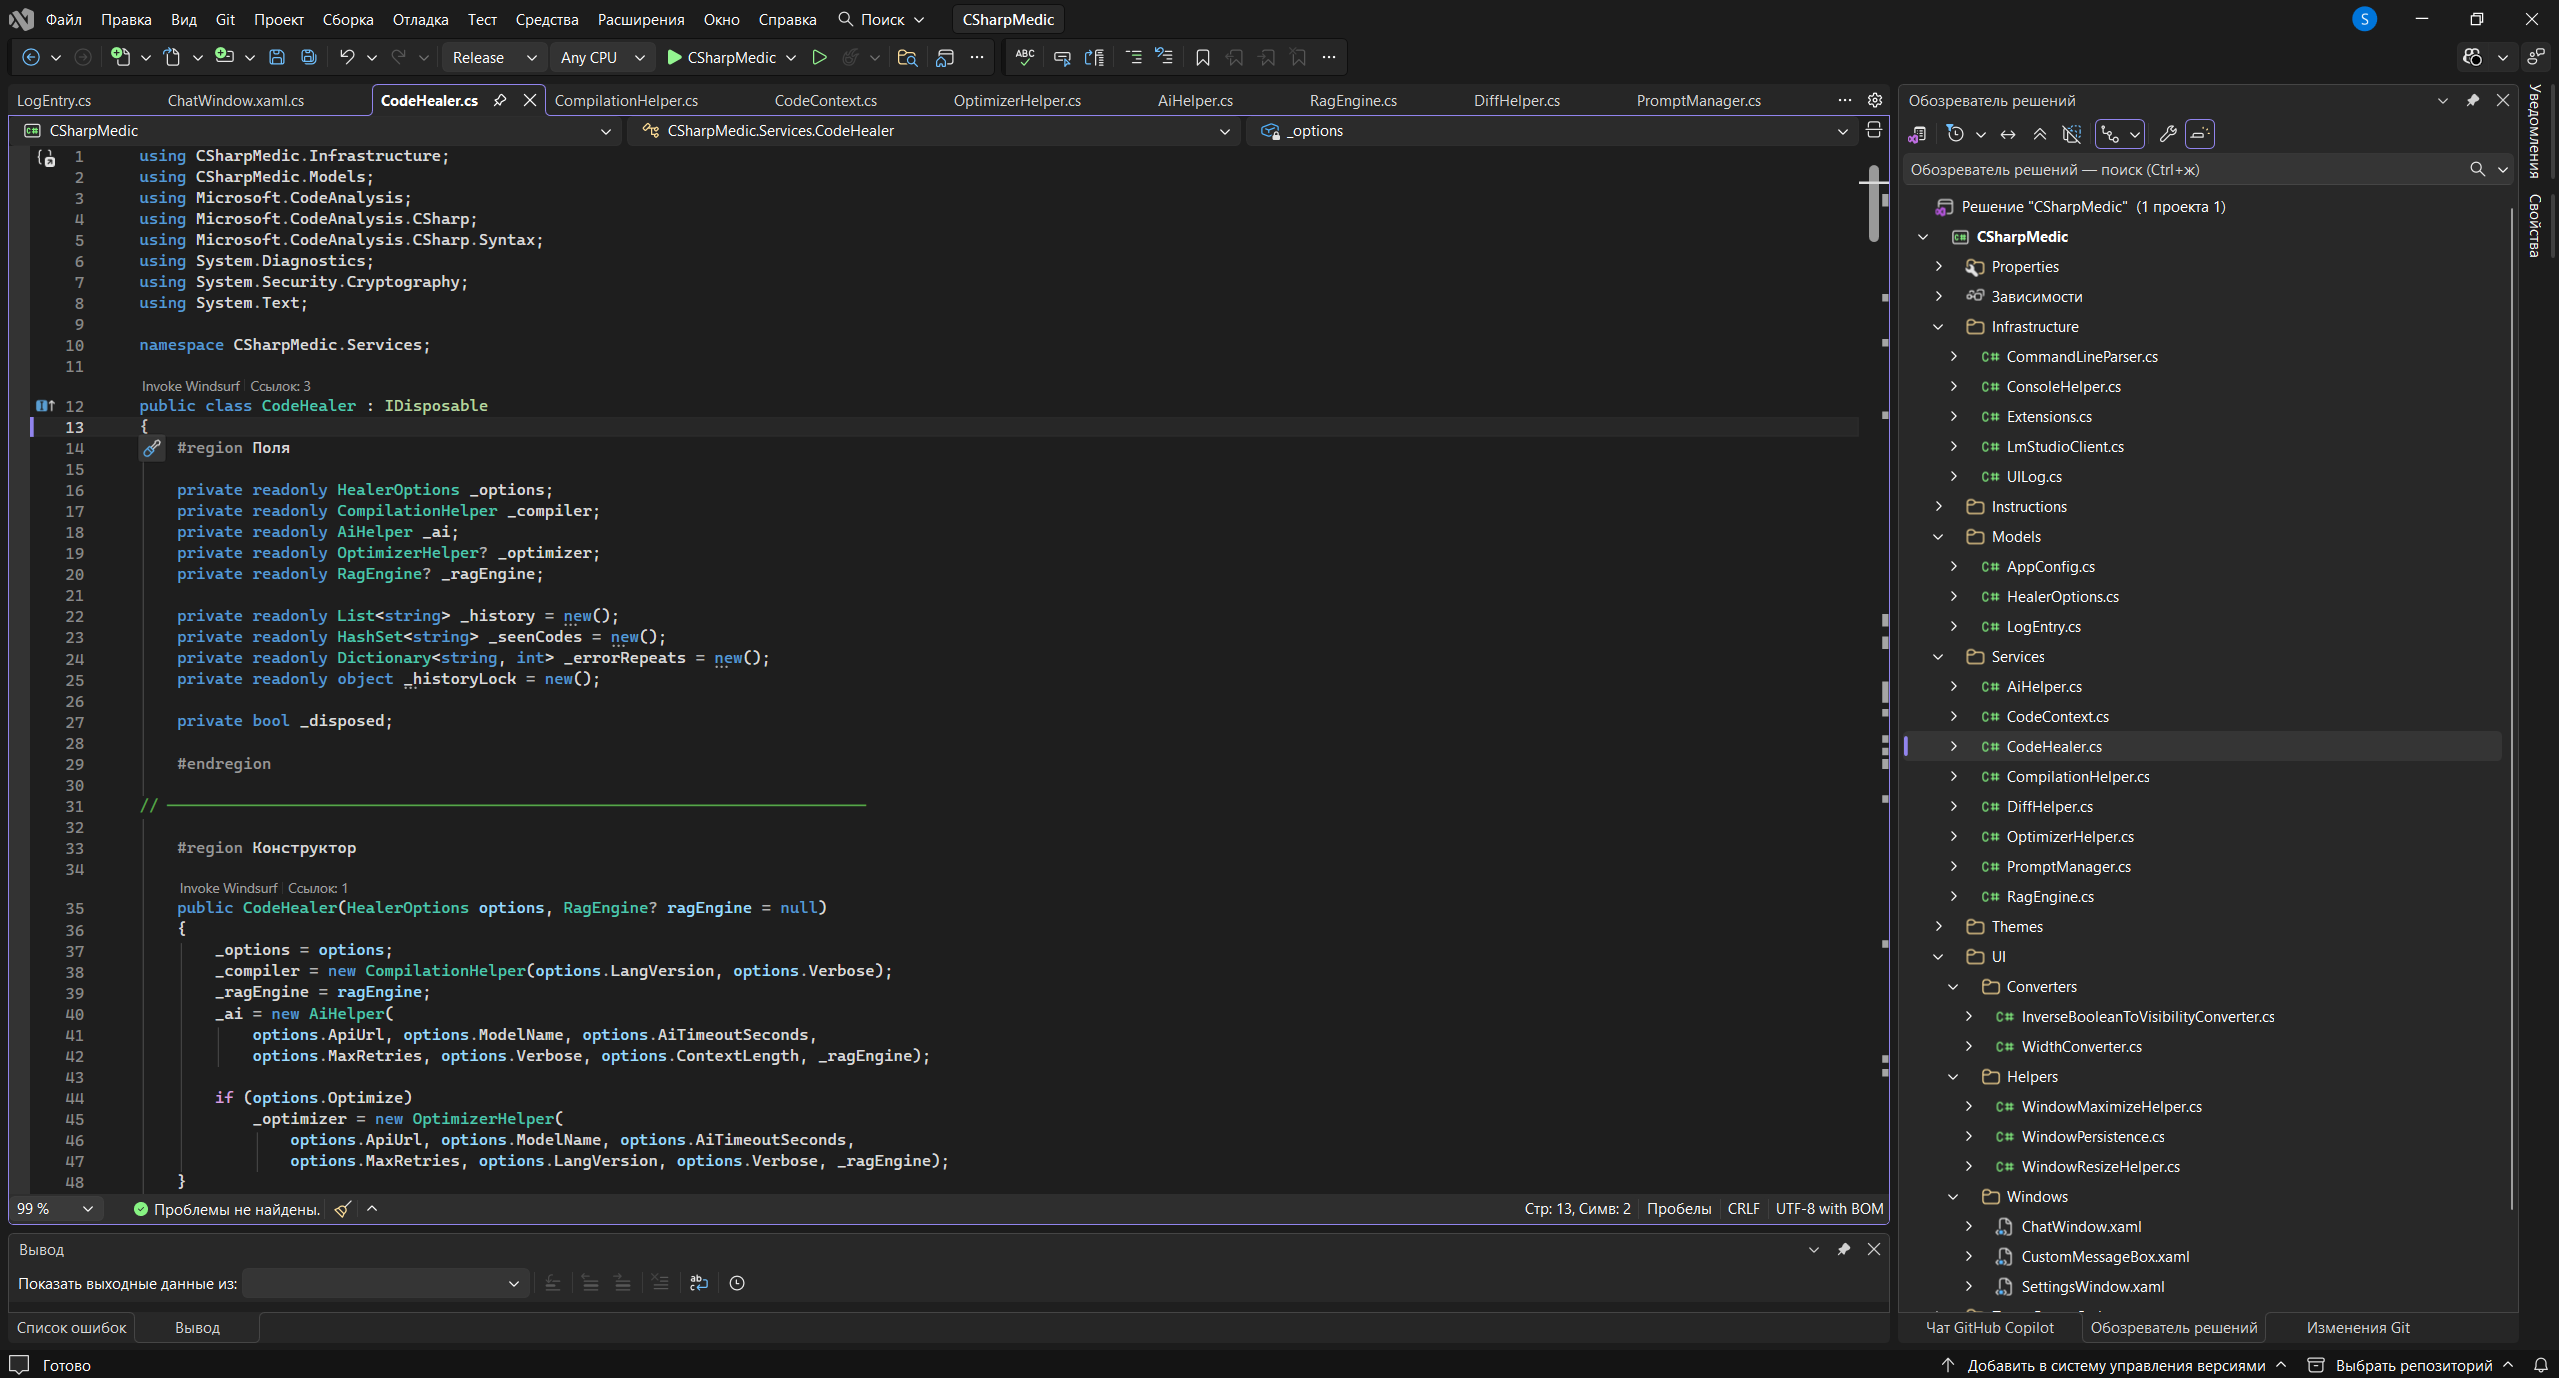Toggle Show All Files in Solution Explorer
The height and width of the screenshot is (1378, 2559).
(x=2072, y=134)
